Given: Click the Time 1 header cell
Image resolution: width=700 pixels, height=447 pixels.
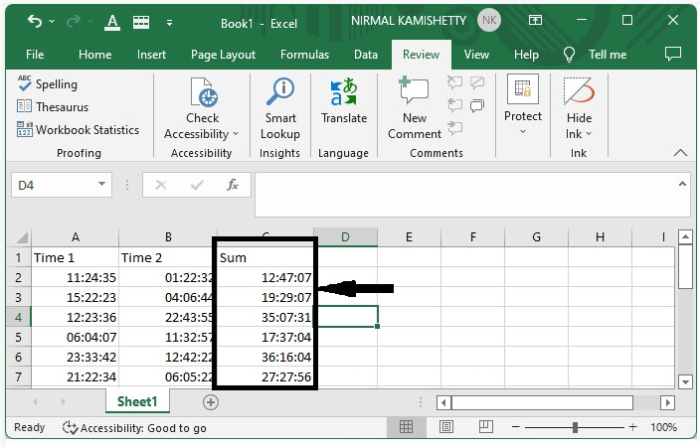Looking at the screenshot, I should [75, 258].
